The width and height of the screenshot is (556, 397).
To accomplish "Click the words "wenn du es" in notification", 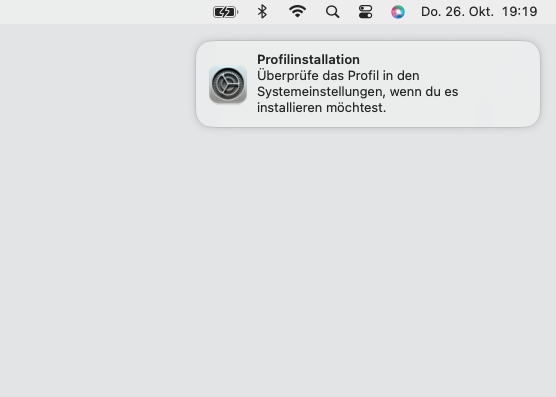I will (424, 92).
